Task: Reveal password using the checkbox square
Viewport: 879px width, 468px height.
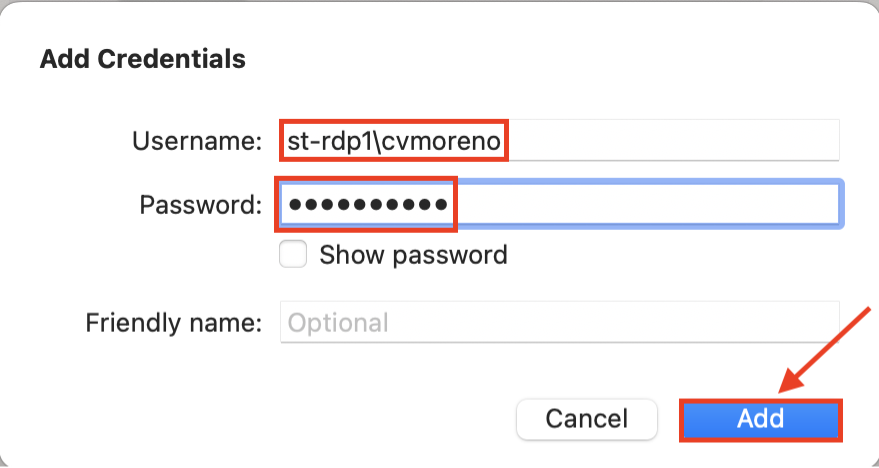Action: pyautogui.click(x=293, y=255)
